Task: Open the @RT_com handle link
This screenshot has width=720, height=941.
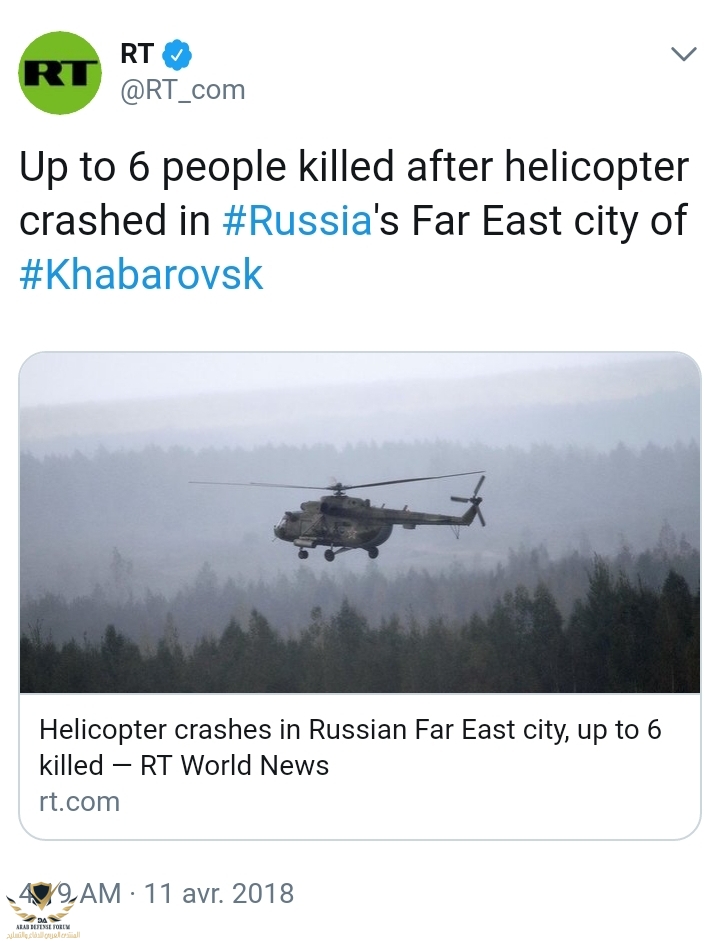Action: [182, 91]
